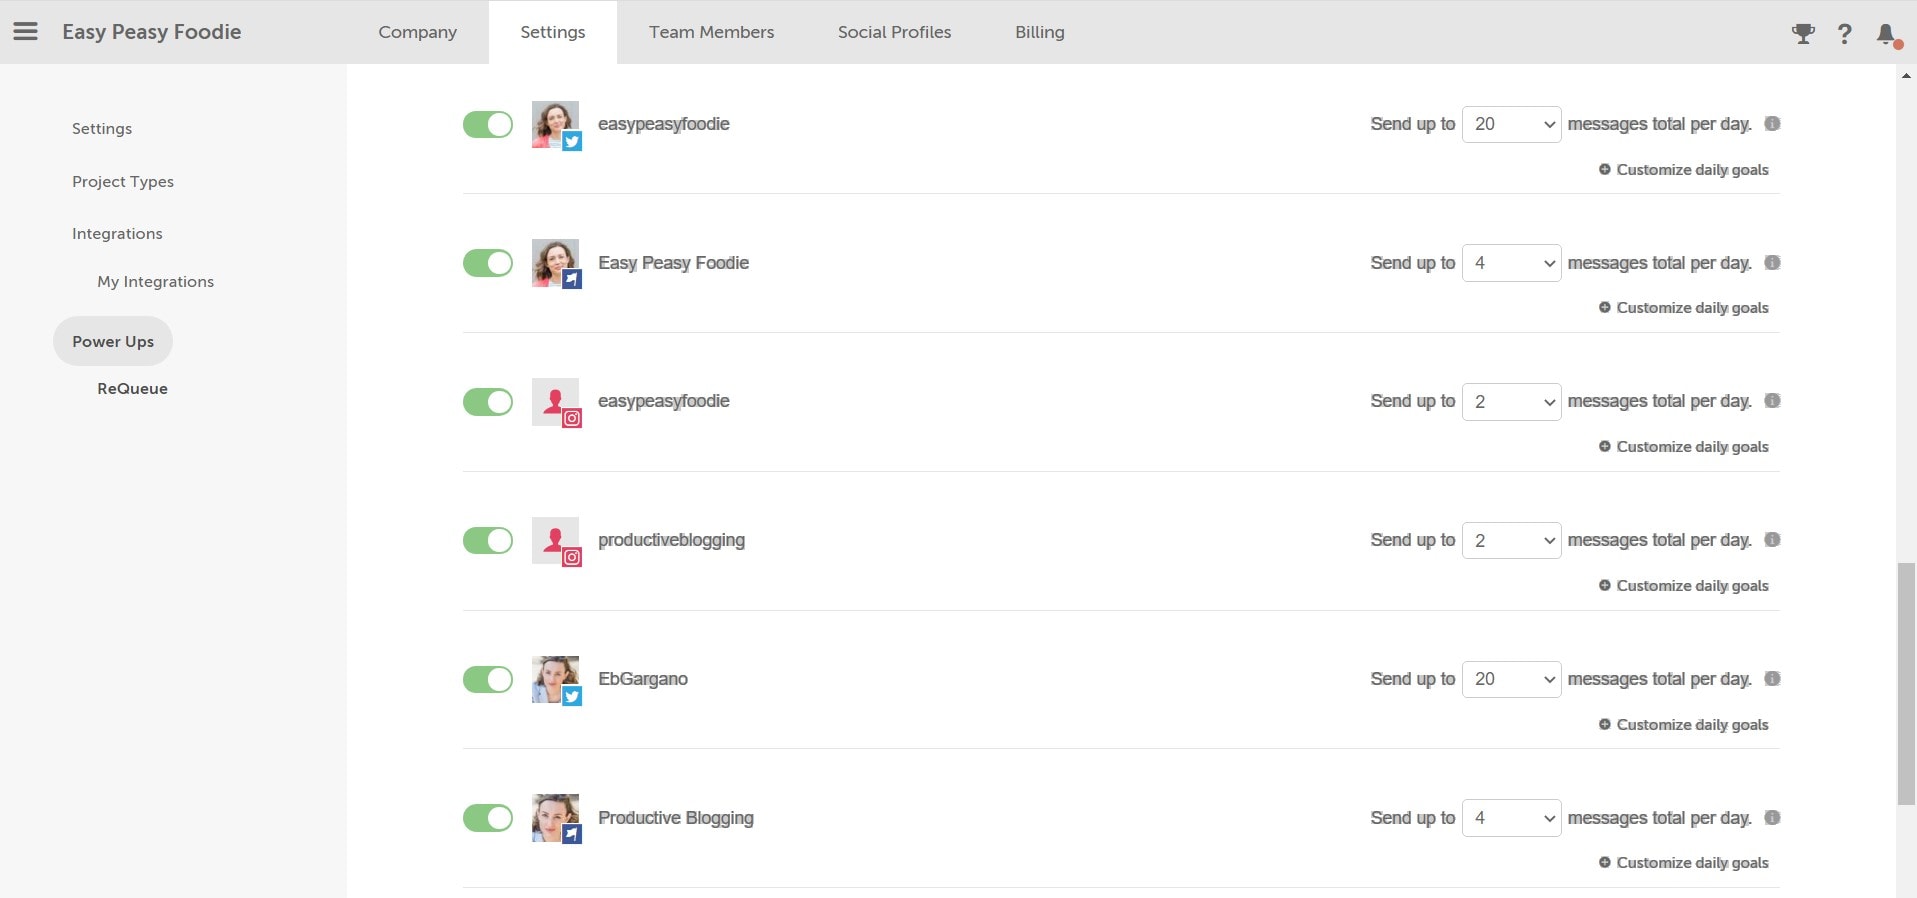
Task: Click the Productive Blogging profile name
Action: (676, 818)
